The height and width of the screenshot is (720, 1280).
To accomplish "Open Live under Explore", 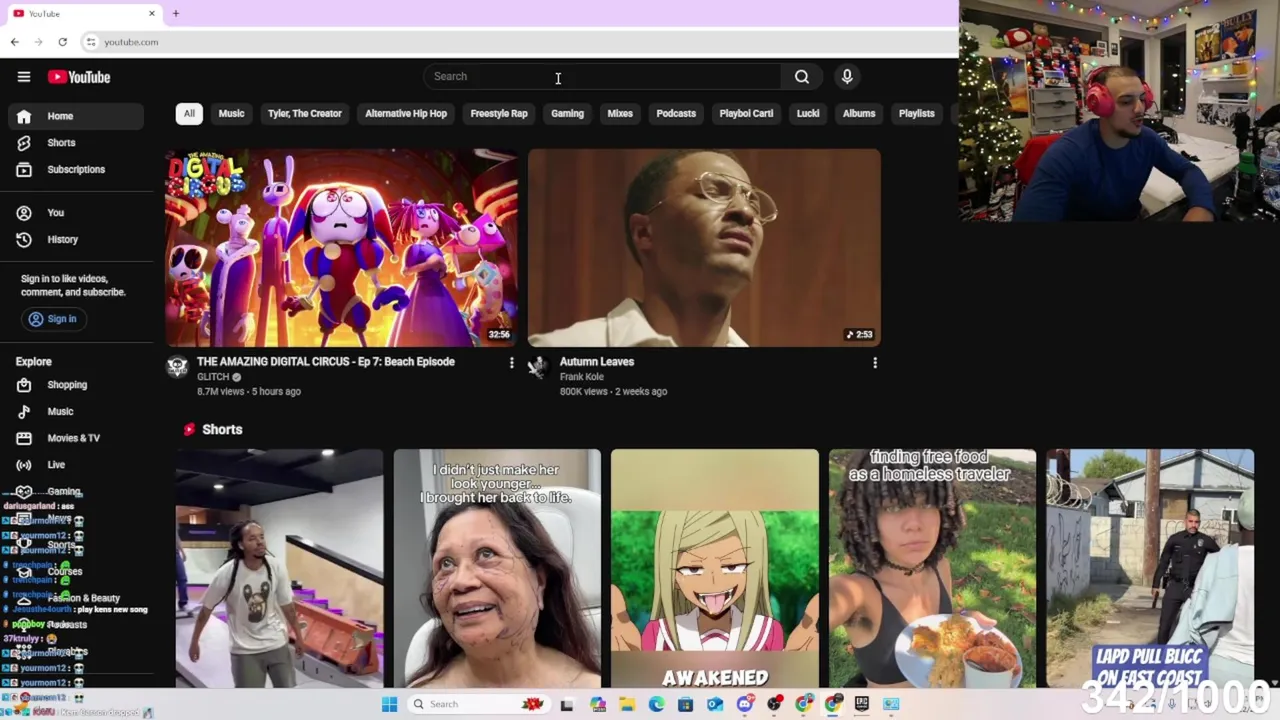I will coord(76,465).
